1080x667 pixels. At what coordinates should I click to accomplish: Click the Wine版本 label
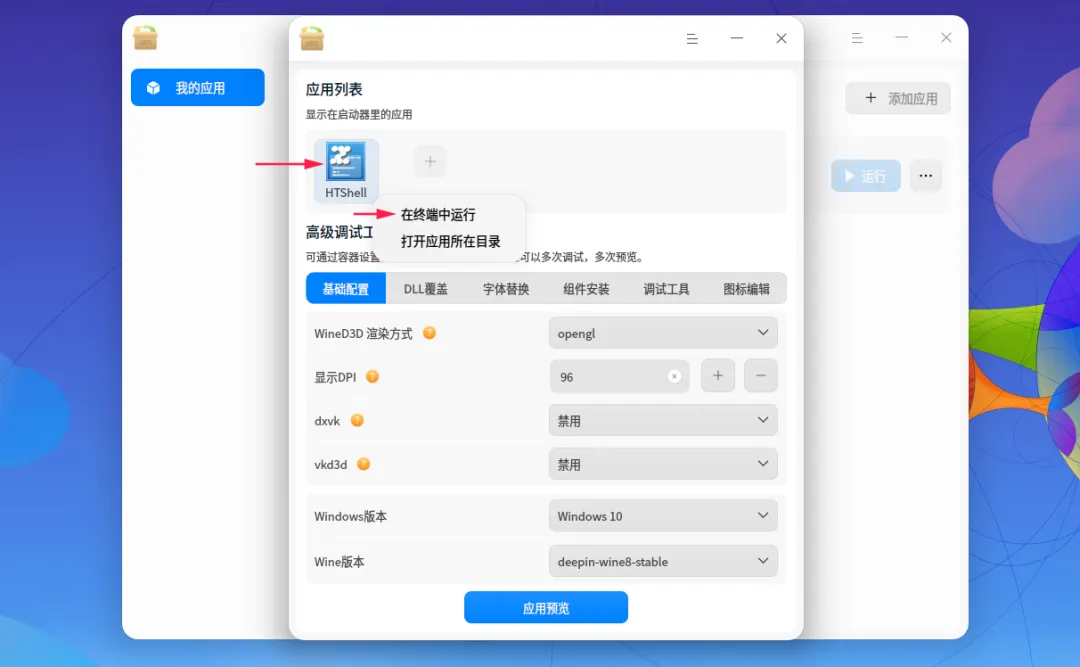pos(340,562)
